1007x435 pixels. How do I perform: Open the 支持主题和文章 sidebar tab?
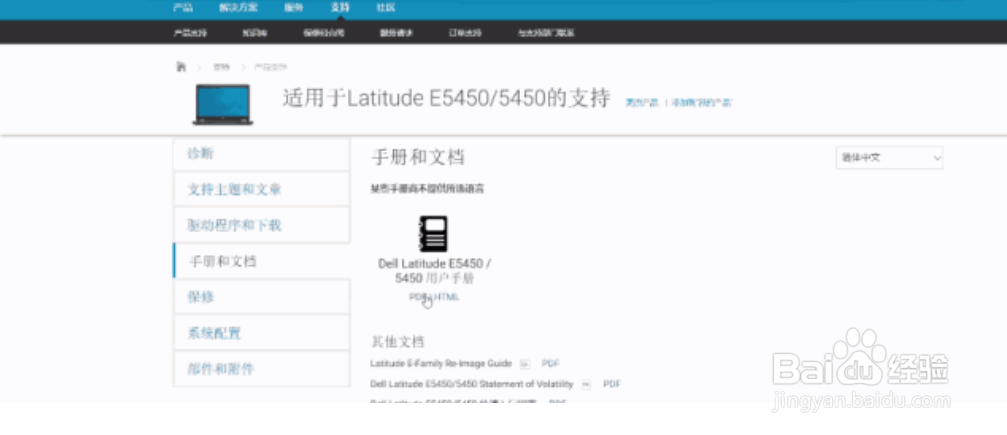point(261,190)
